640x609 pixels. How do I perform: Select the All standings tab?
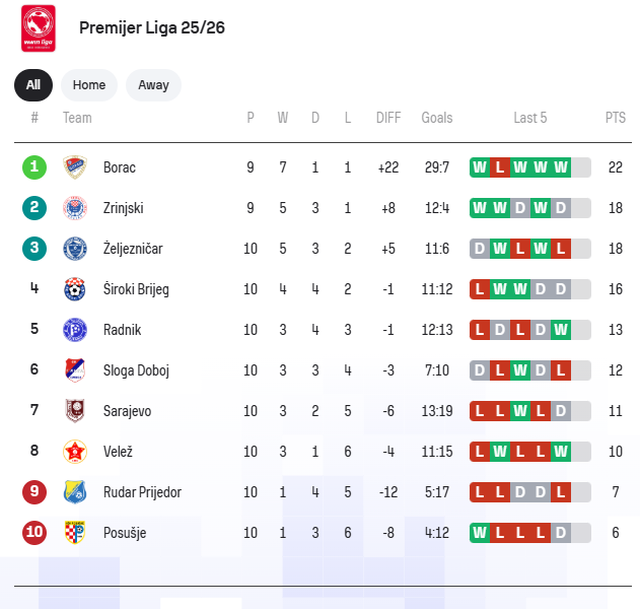(33, 85)
